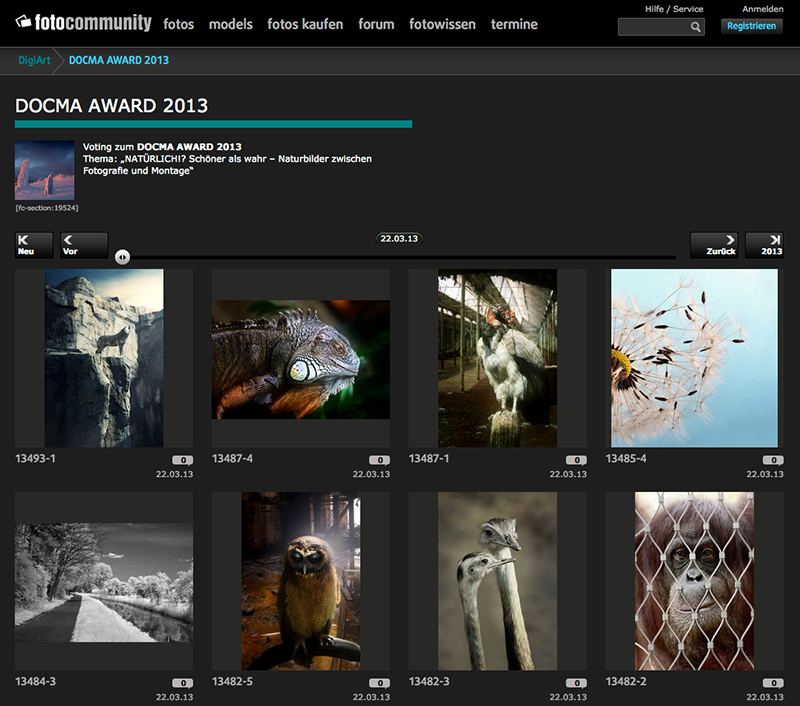Click the [fc-section:19524] text

pos(46,208)
